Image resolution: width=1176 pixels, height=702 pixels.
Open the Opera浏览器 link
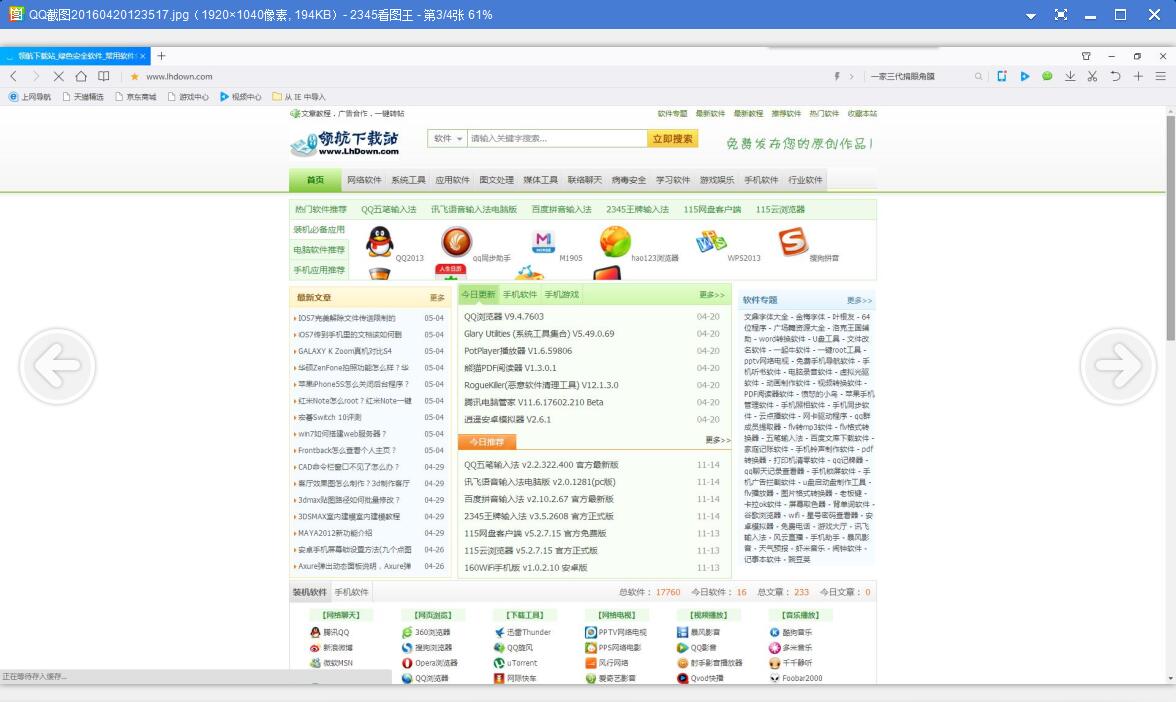tap(429, 663)
